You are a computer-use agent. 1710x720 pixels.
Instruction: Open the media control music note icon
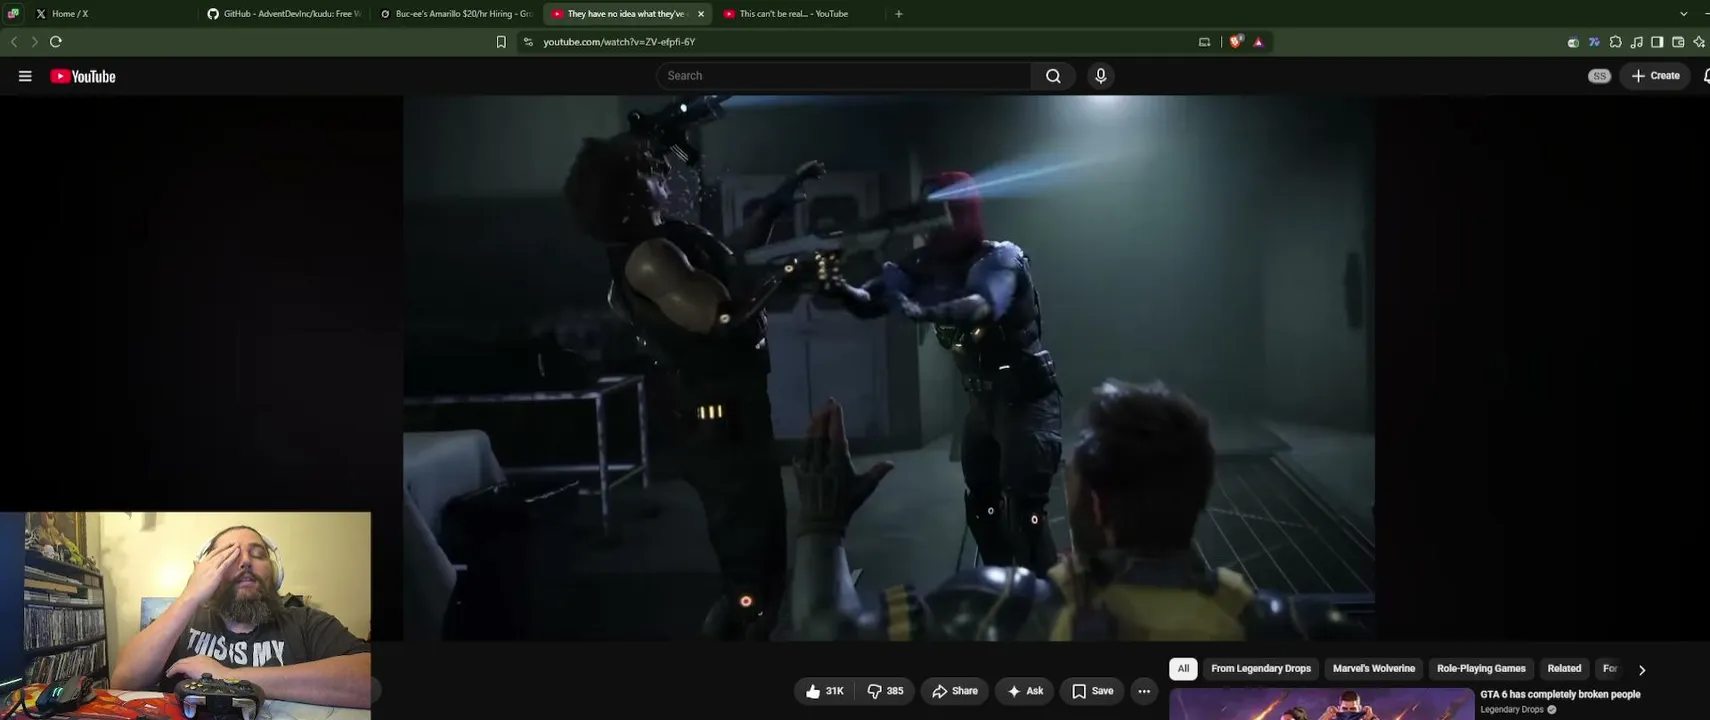(x=1636, y=42)
